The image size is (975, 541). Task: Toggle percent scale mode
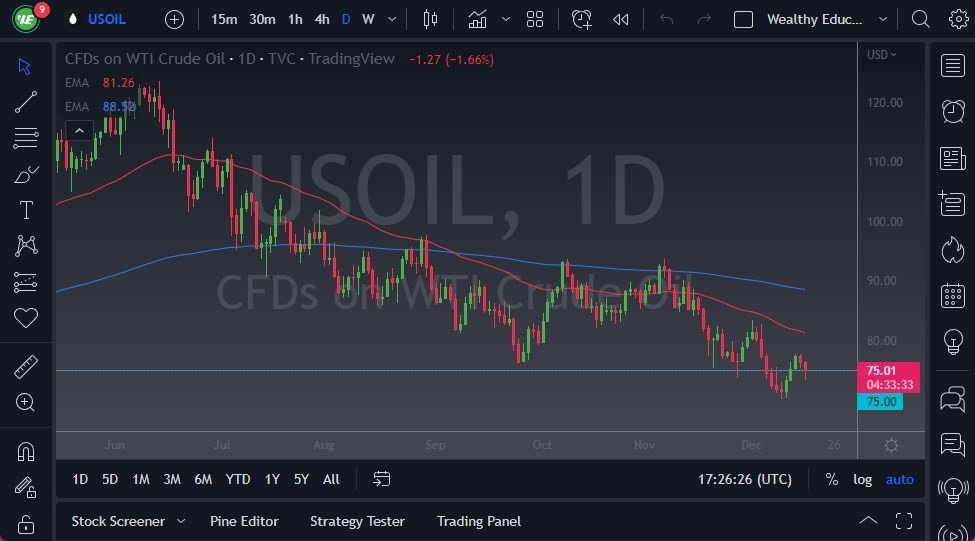click(831, 479)
